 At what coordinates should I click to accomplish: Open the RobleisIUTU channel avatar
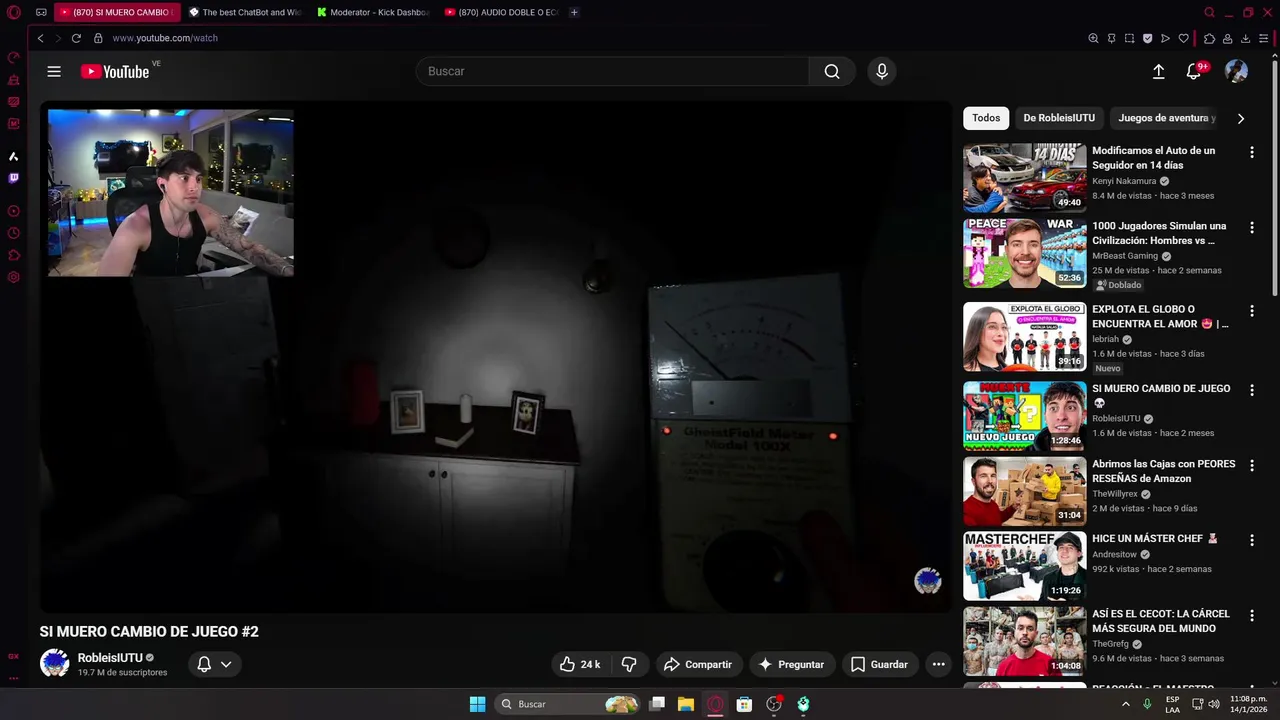54,663
